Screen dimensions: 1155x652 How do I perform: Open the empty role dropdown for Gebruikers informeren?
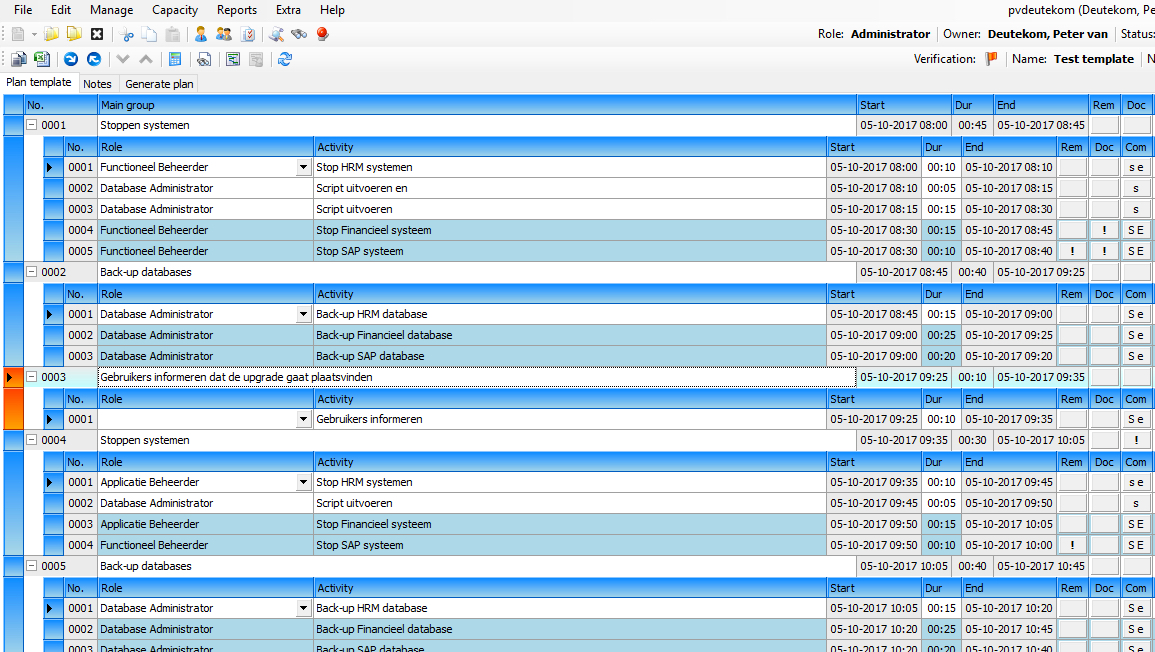(x=303, y=419)
